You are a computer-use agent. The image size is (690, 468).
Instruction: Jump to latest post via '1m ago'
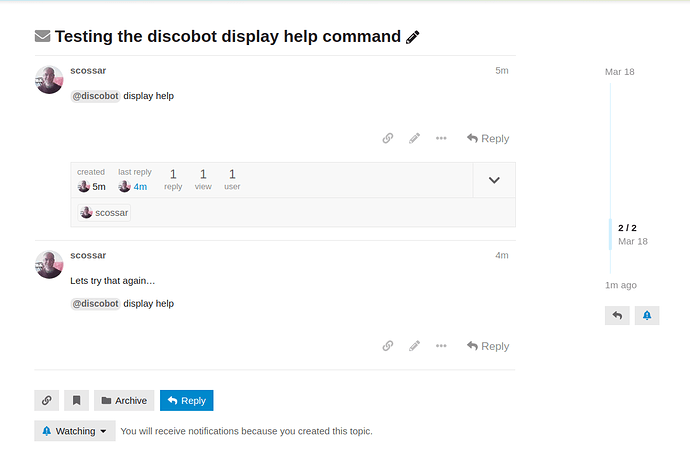(x=621, y=285)
